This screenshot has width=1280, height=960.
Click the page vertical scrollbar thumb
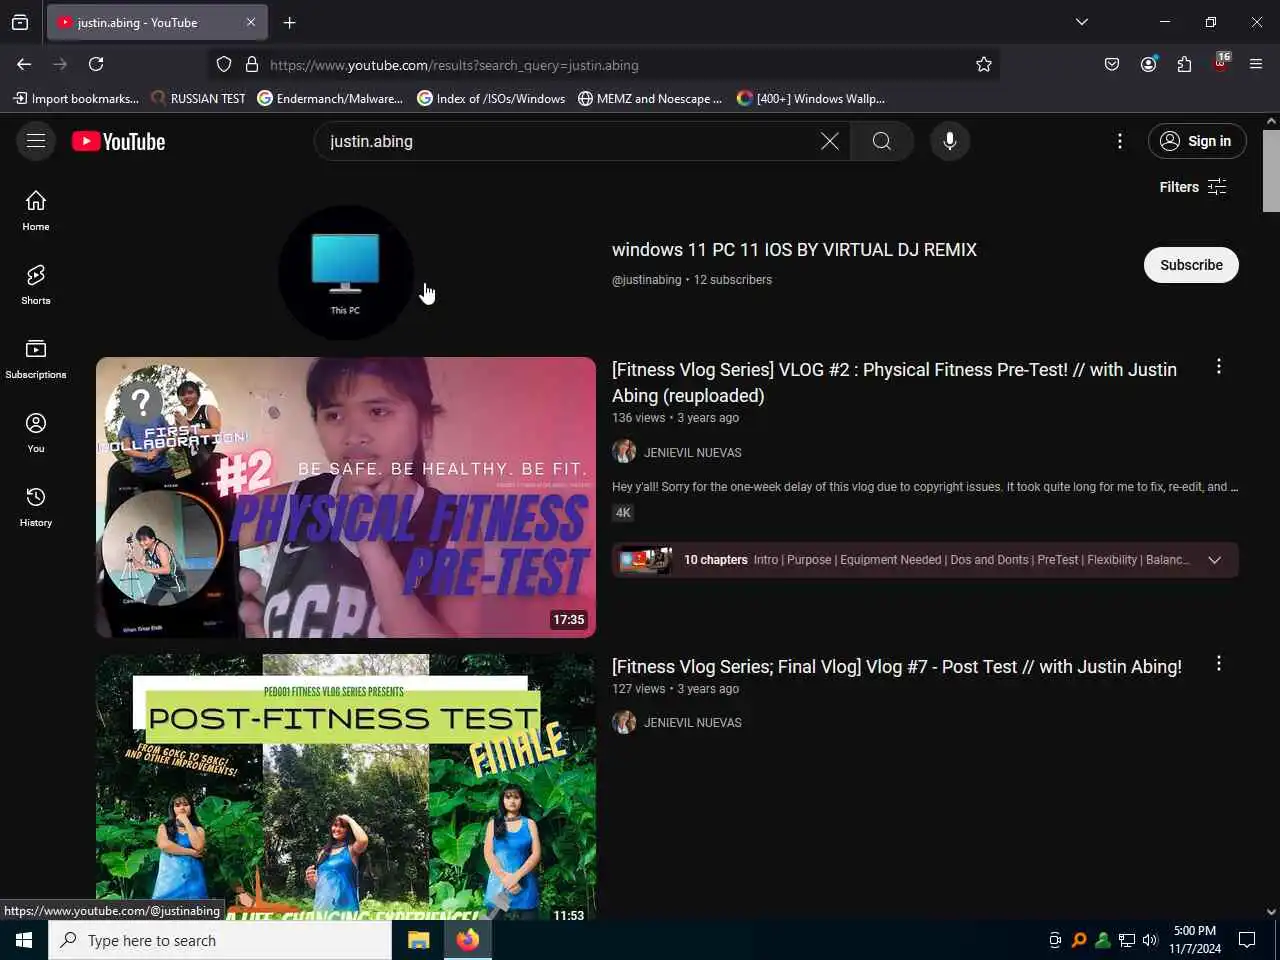click(x=1271, y=170)
